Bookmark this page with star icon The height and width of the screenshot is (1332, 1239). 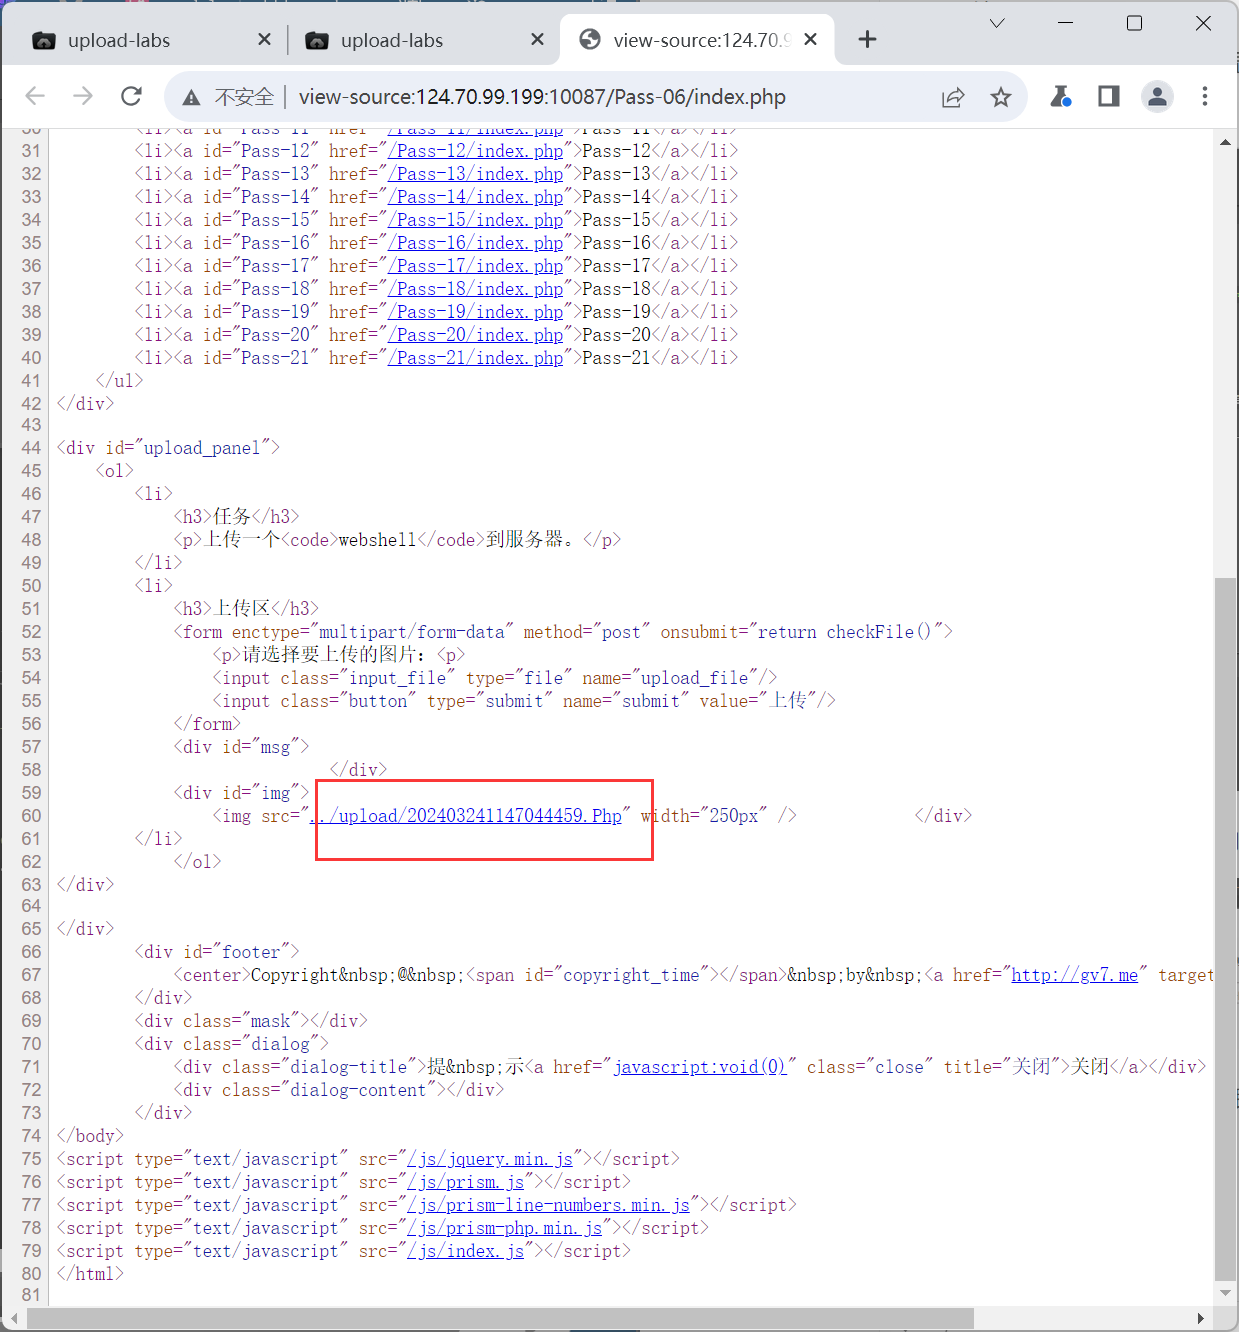click(x=1000, y=97)
